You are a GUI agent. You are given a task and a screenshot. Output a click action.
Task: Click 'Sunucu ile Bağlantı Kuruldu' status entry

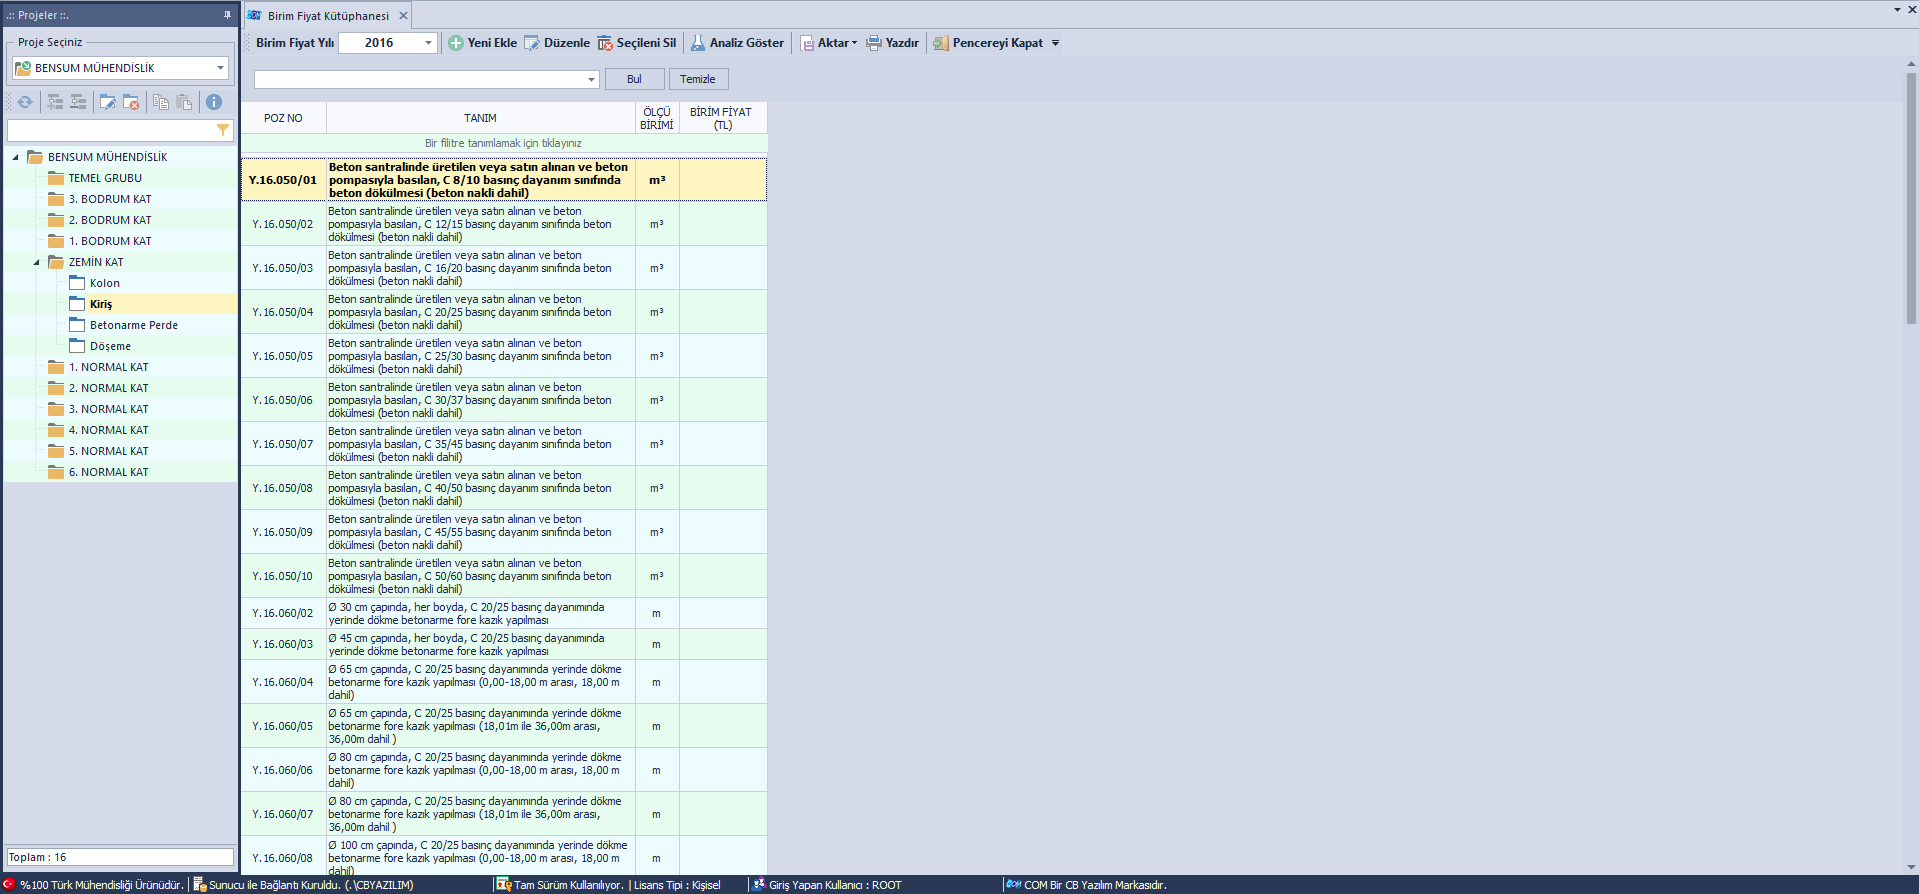303,885
